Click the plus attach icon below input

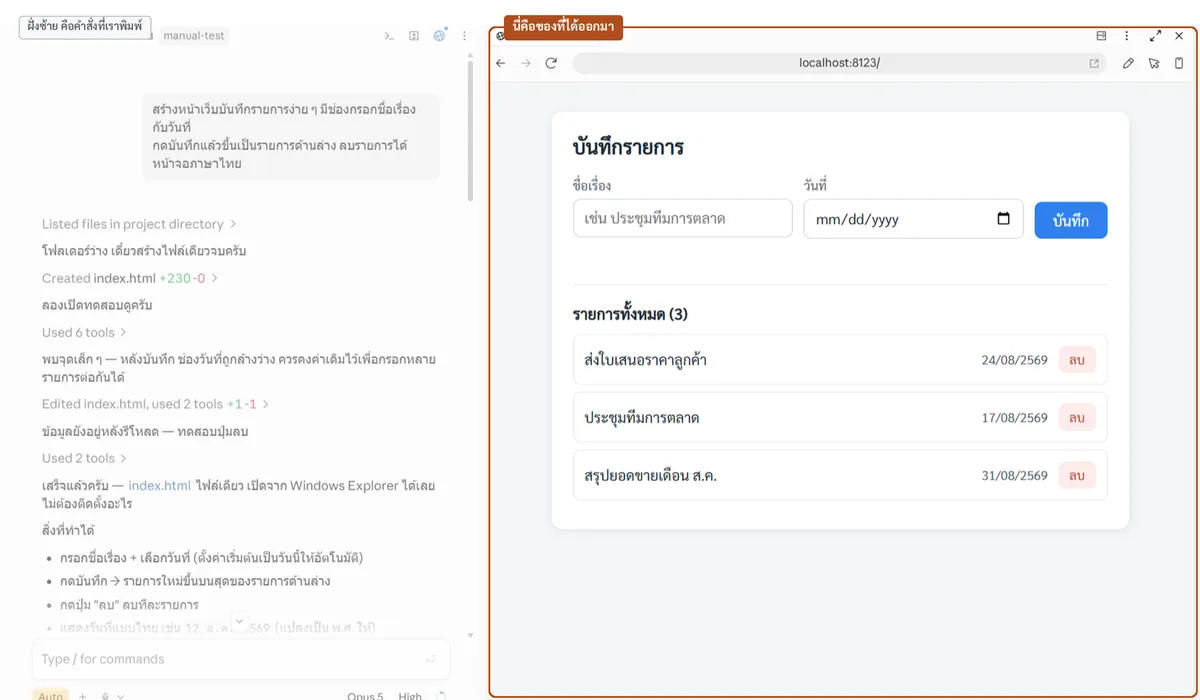(x=83, y=695)
